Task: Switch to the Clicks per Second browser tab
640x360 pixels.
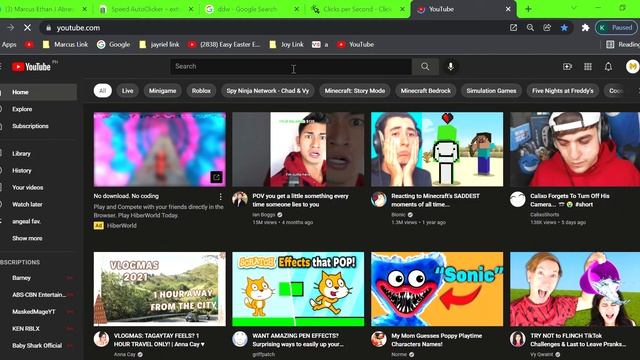Action: pyautogui.click(x=358, y=9)
